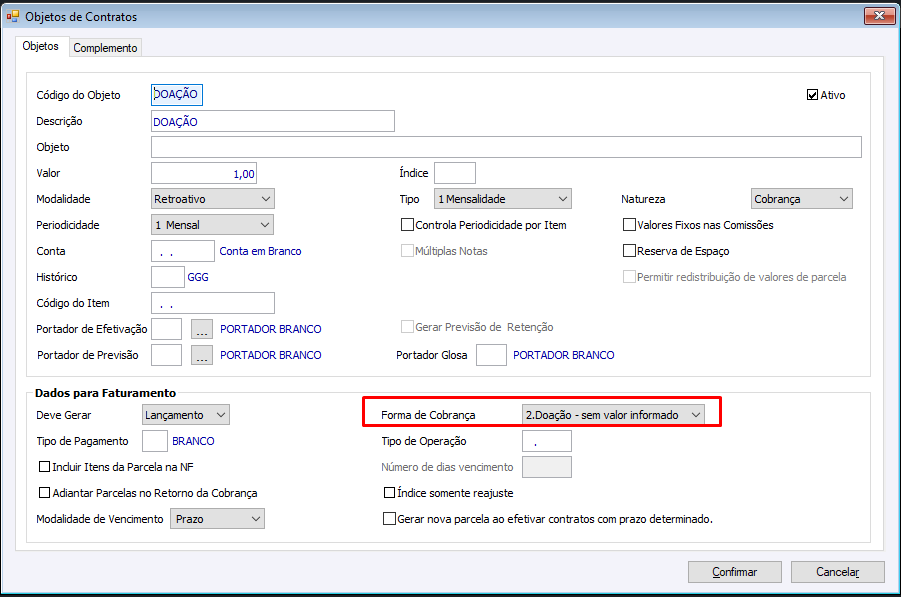Click the Objetos de Contratos window icon
The height and width of the screenshot is (597, 901).
click(13, 16)
